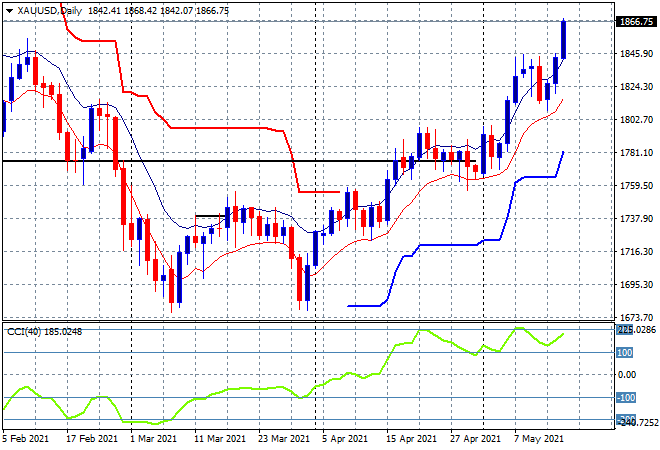Click the 23 Mar 2021 date label
The height and width of the screenshot is (450, 660).
pos(284,439)
